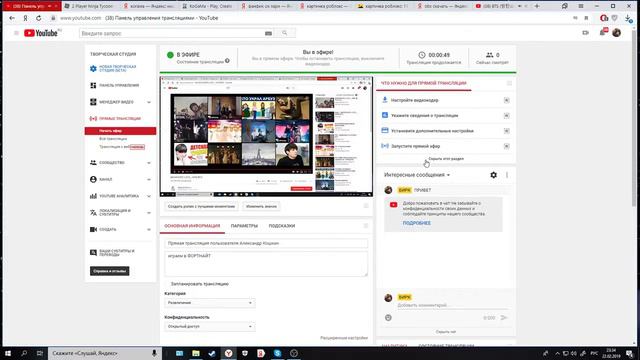Send the chat message arrow

(504, 318)
